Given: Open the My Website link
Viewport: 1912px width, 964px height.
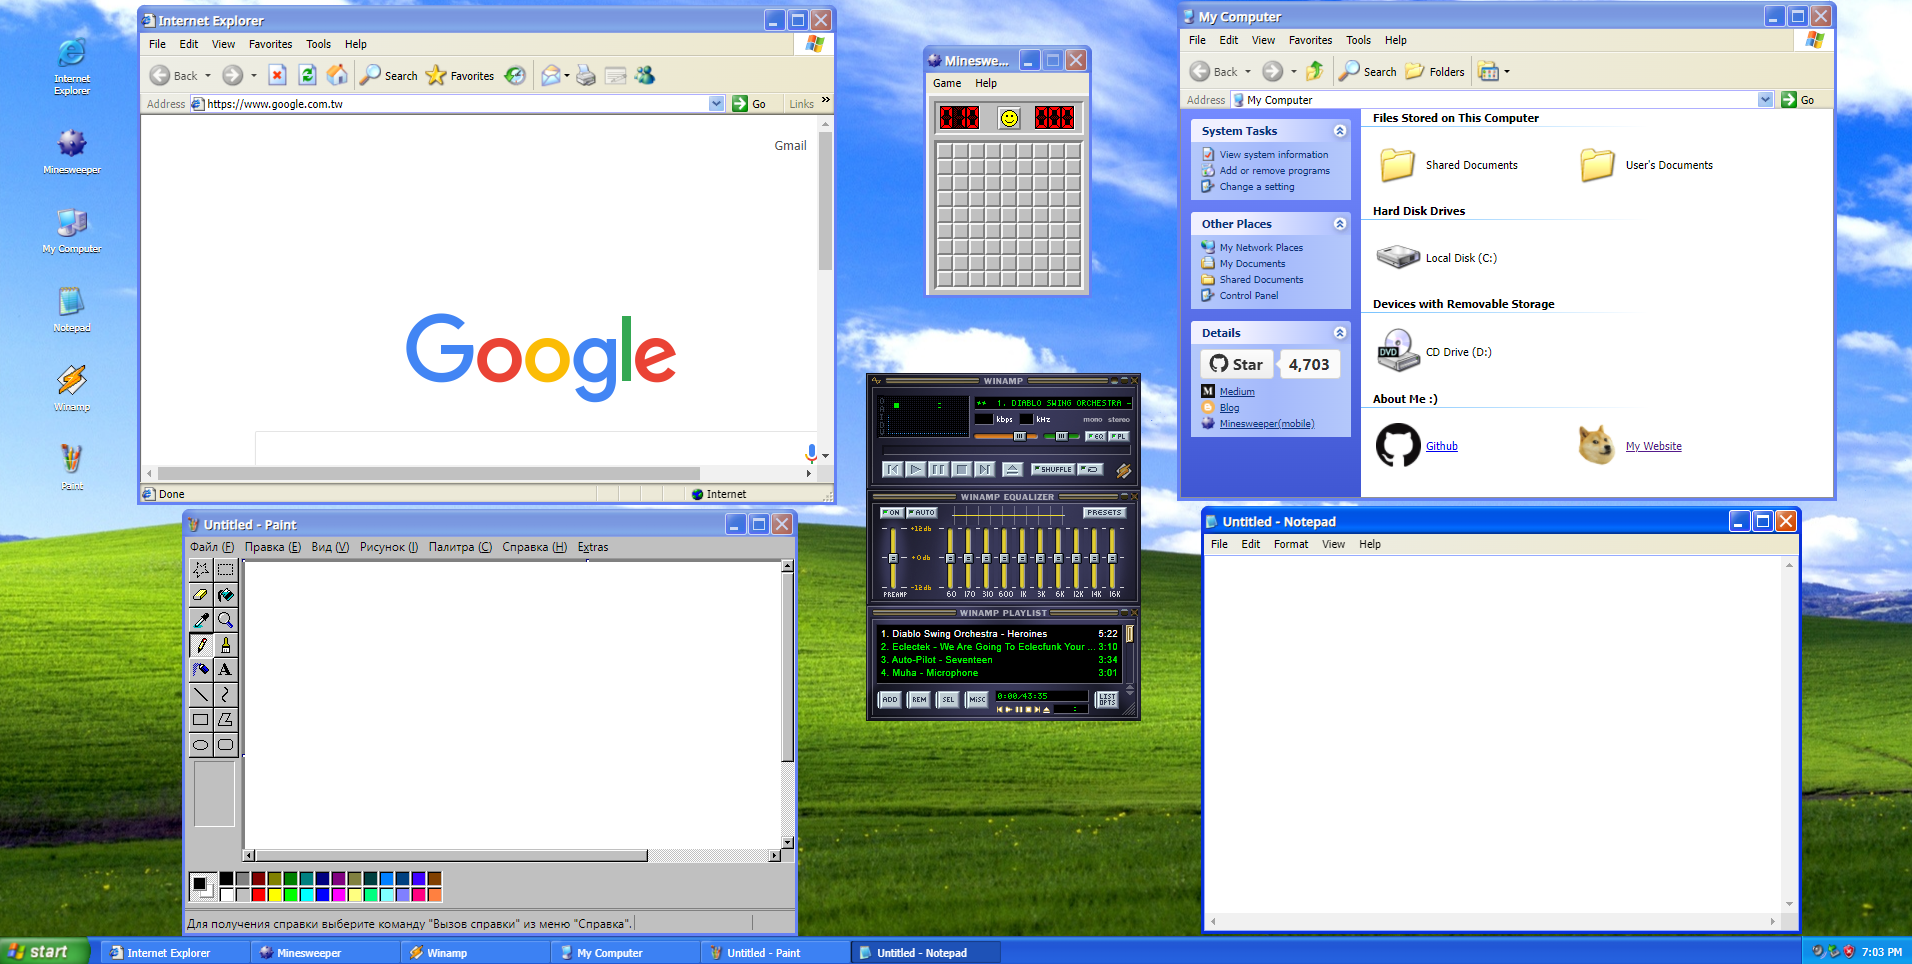Looking at the screenshot, I should pyautogui.click(x=1653, y=446).
